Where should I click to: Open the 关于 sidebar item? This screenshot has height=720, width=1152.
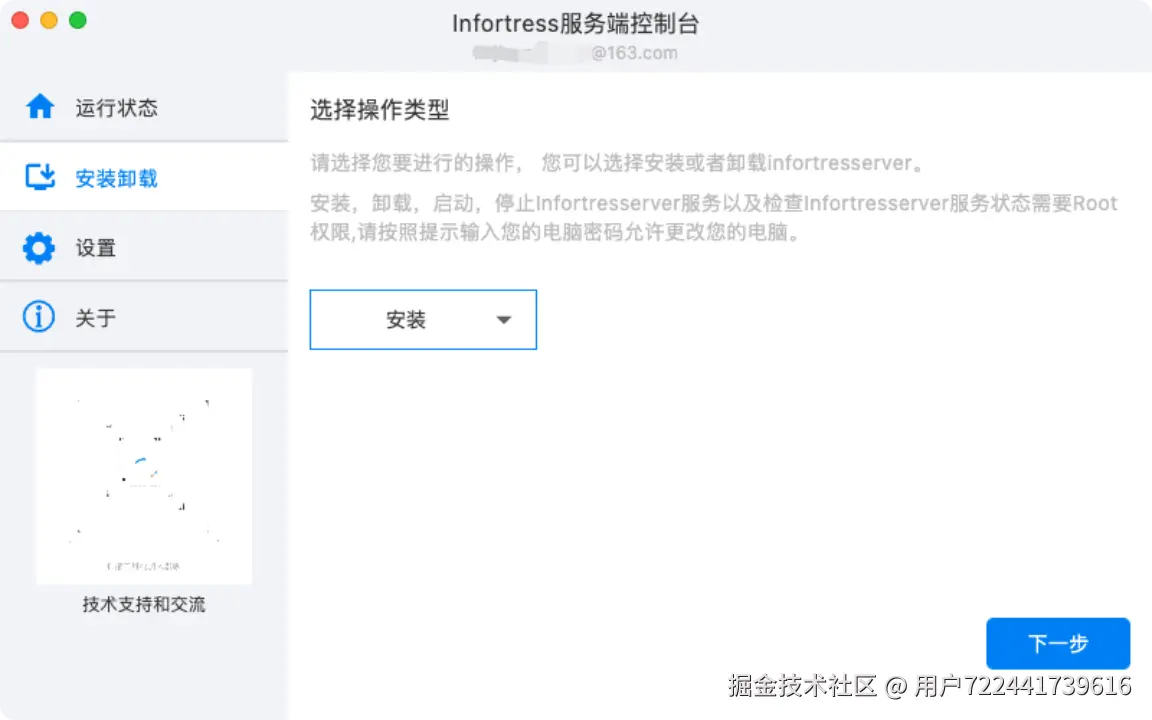click(144, 317)
